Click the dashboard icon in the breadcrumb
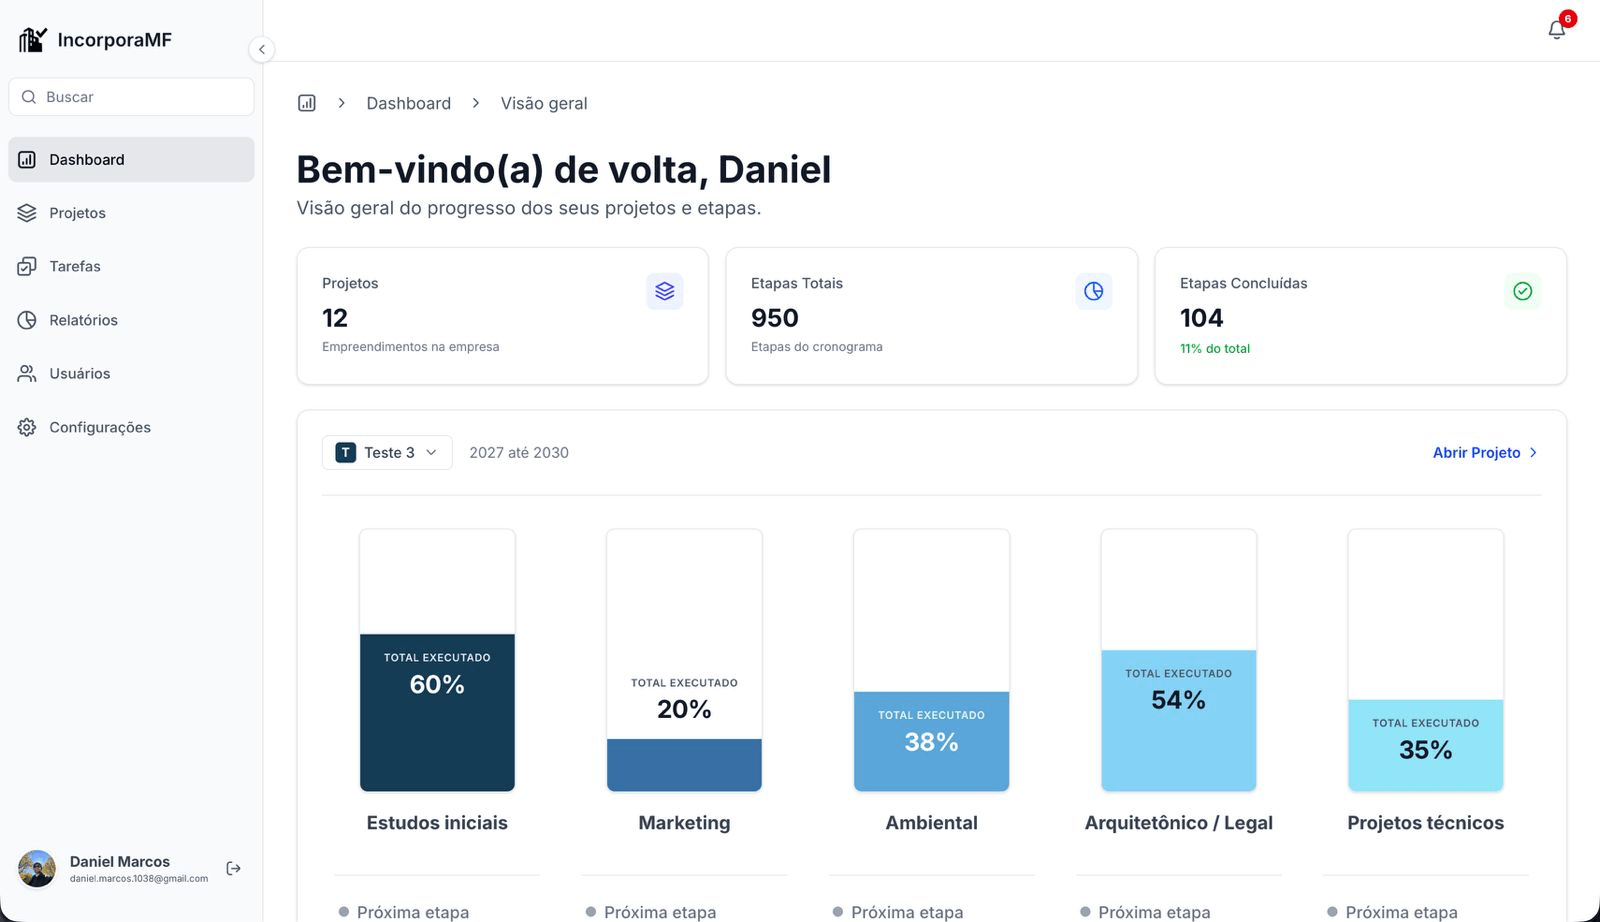The width and height of the screenshot is (1600, 922). 307,103
